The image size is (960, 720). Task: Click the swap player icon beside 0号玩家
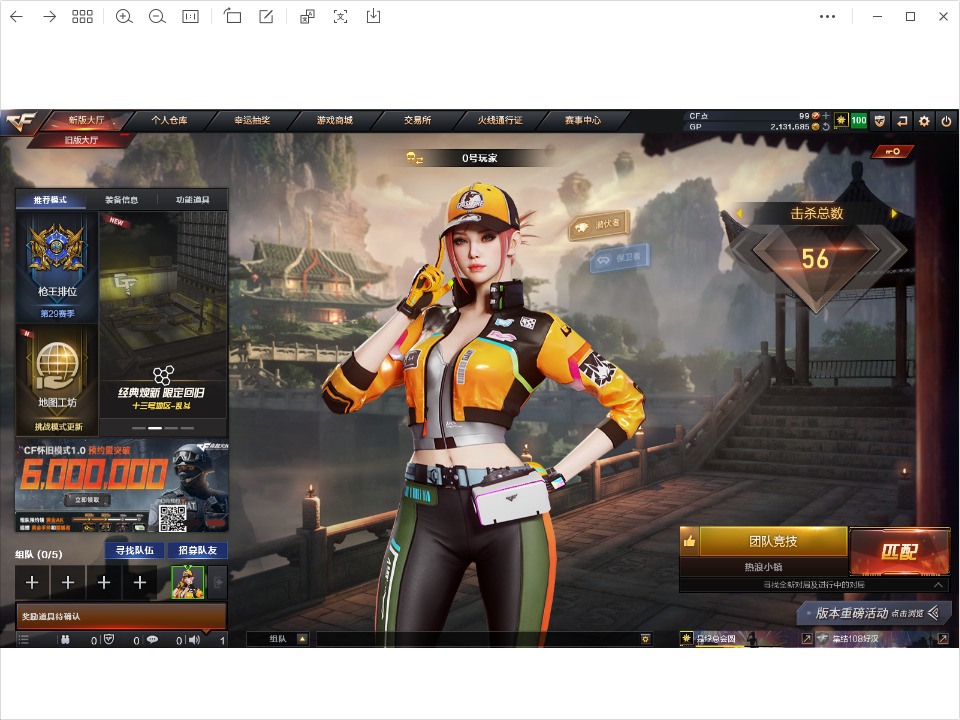click(x=414, y=159)
